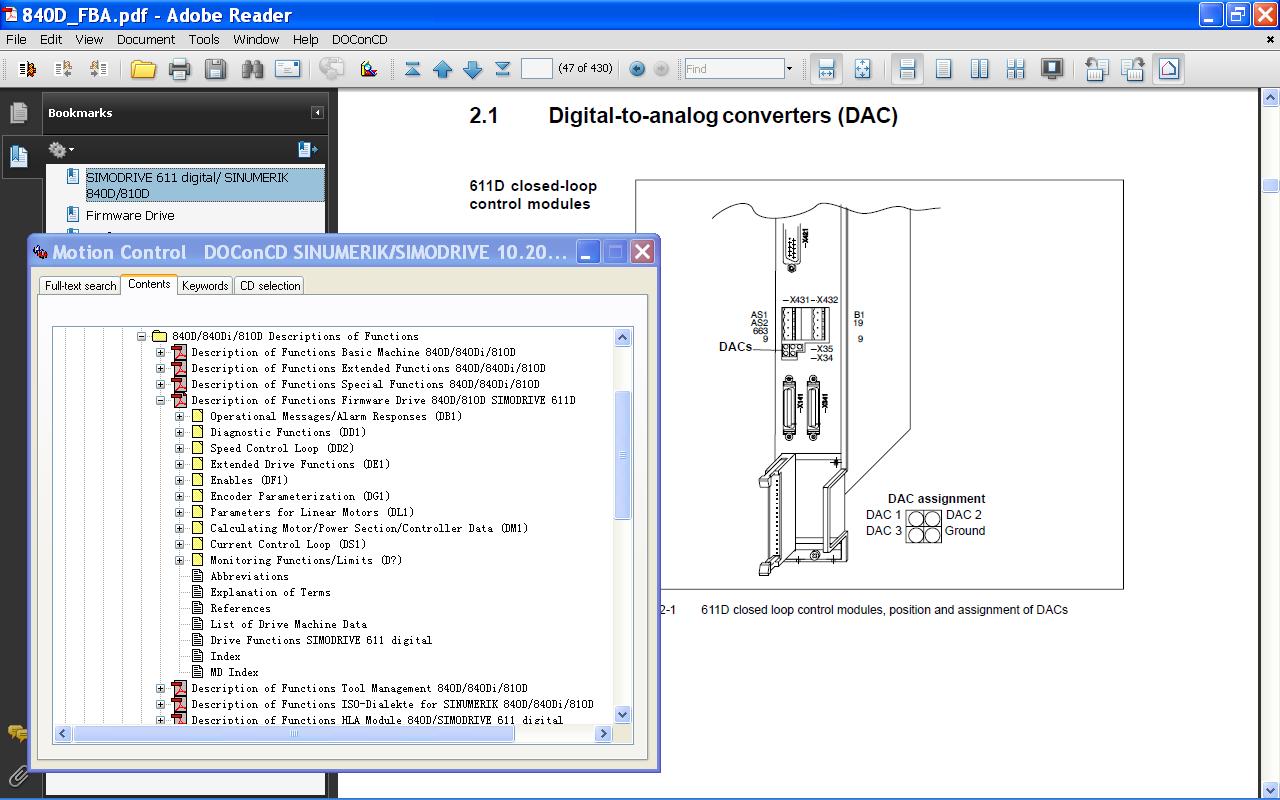Open the Search binoculars tool
Screen dimensions: 1280x800
pos(251,69)
